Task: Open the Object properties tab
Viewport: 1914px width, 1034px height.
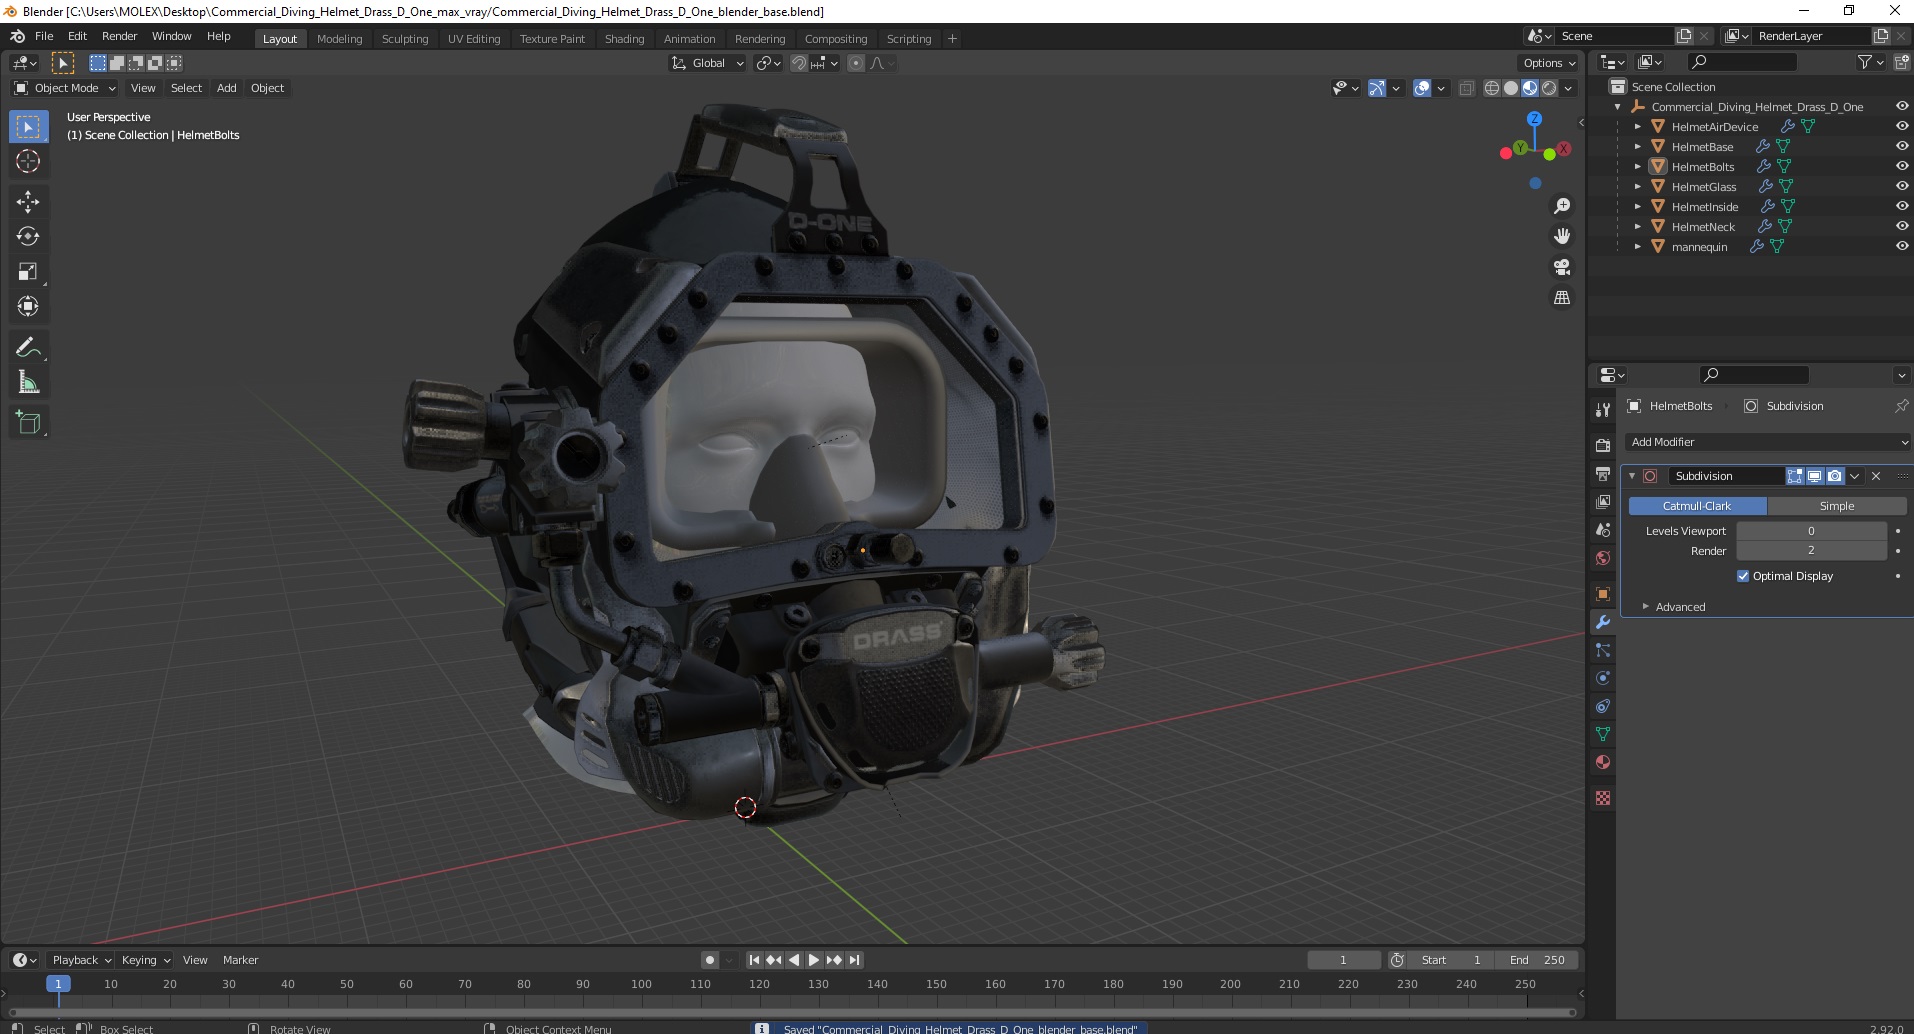Action: [1603, 594]
